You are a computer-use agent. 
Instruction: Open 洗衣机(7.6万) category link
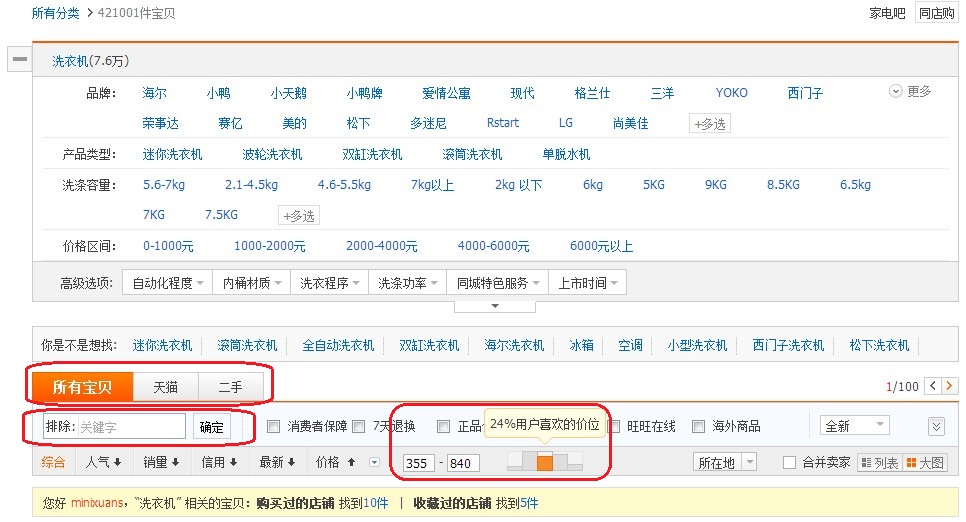tap(91, 61)
